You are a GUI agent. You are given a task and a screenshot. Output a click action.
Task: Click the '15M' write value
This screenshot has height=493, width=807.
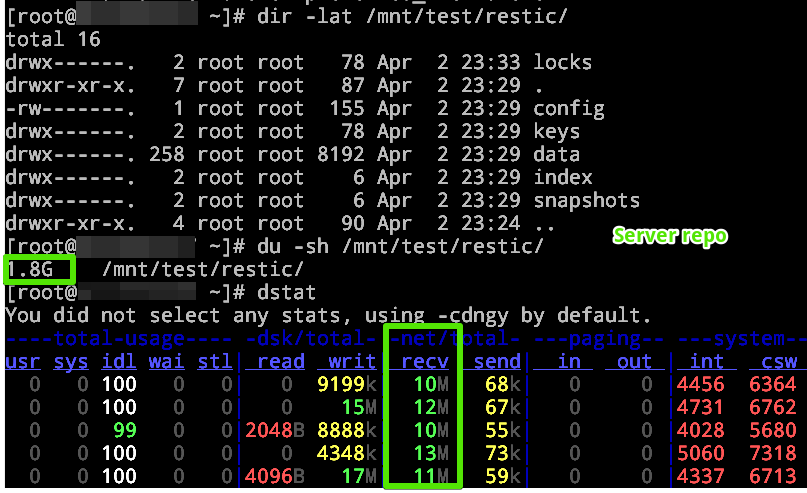tap(359, 408)
